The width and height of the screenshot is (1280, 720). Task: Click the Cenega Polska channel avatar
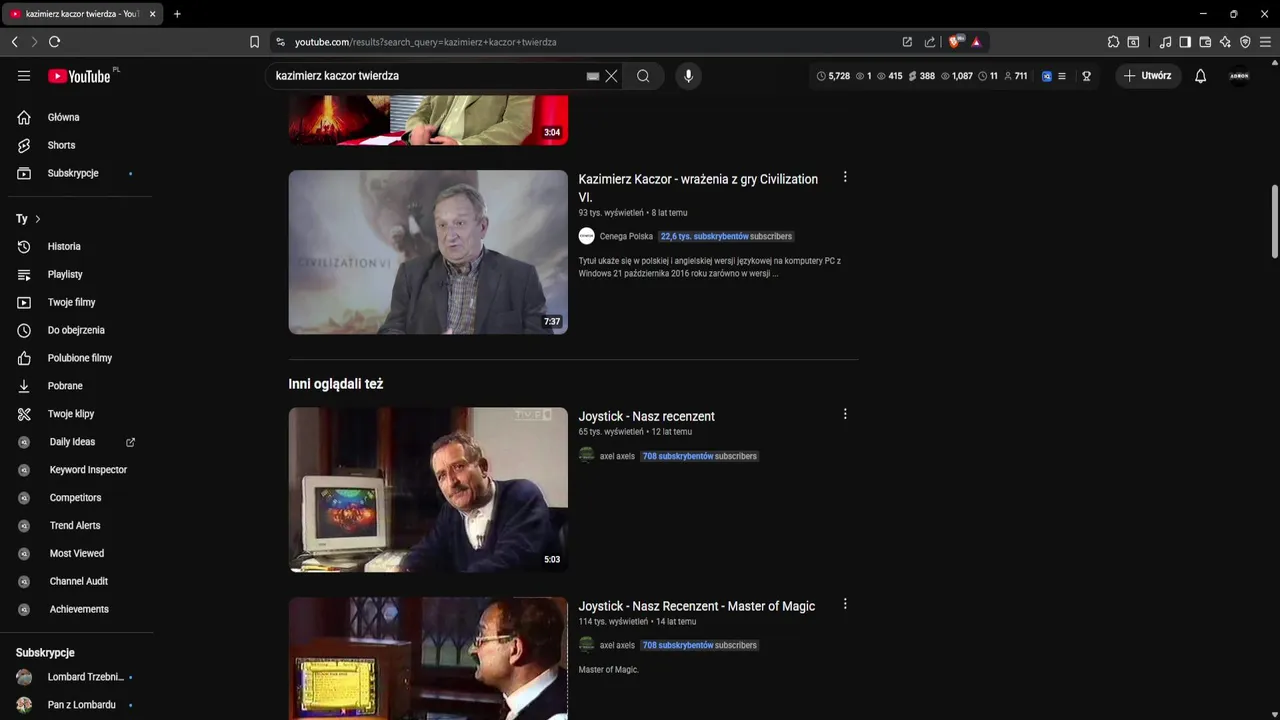pyautogui.click(x=587, y=236)
